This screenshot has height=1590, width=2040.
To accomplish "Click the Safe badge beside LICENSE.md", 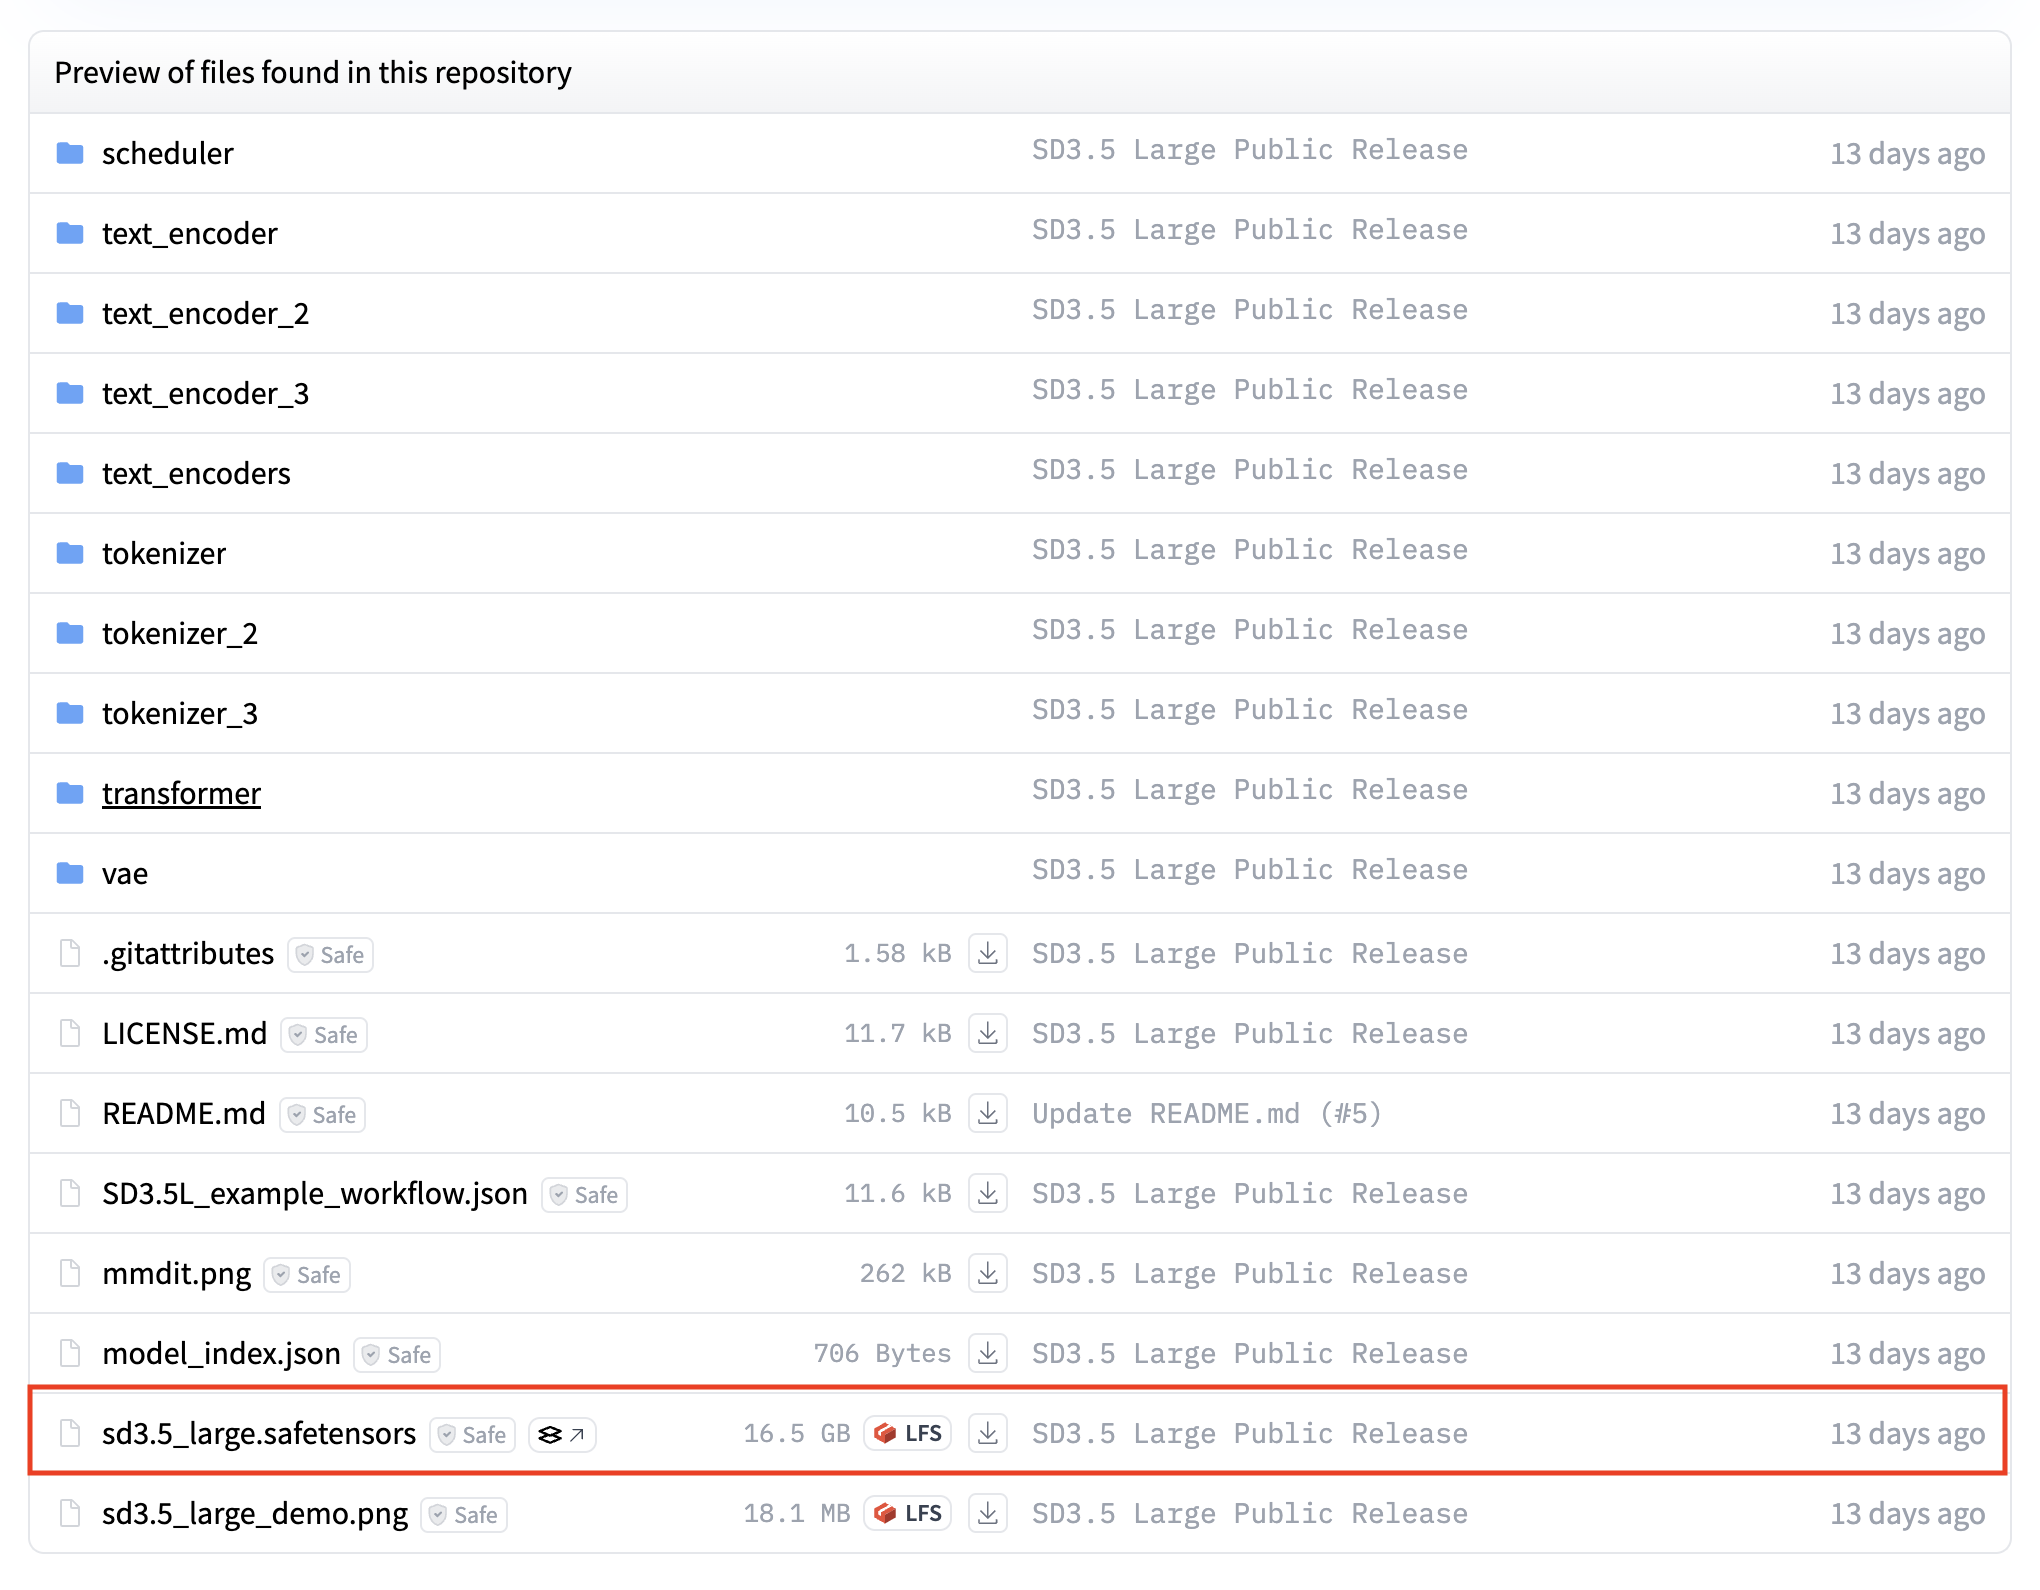I will pyautogui.click(x=325, y=1035).
